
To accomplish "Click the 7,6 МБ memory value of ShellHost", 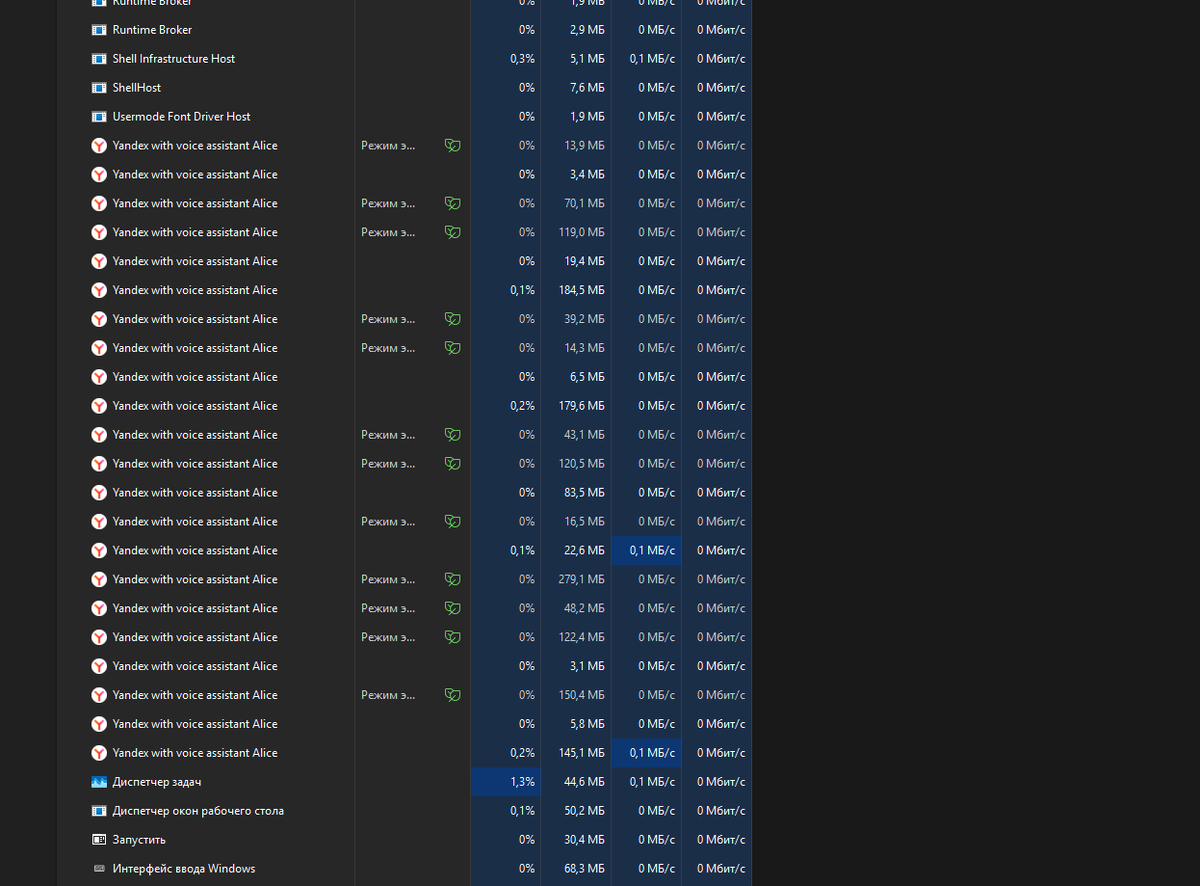I will pyautogui.click(x=588, y=88).
